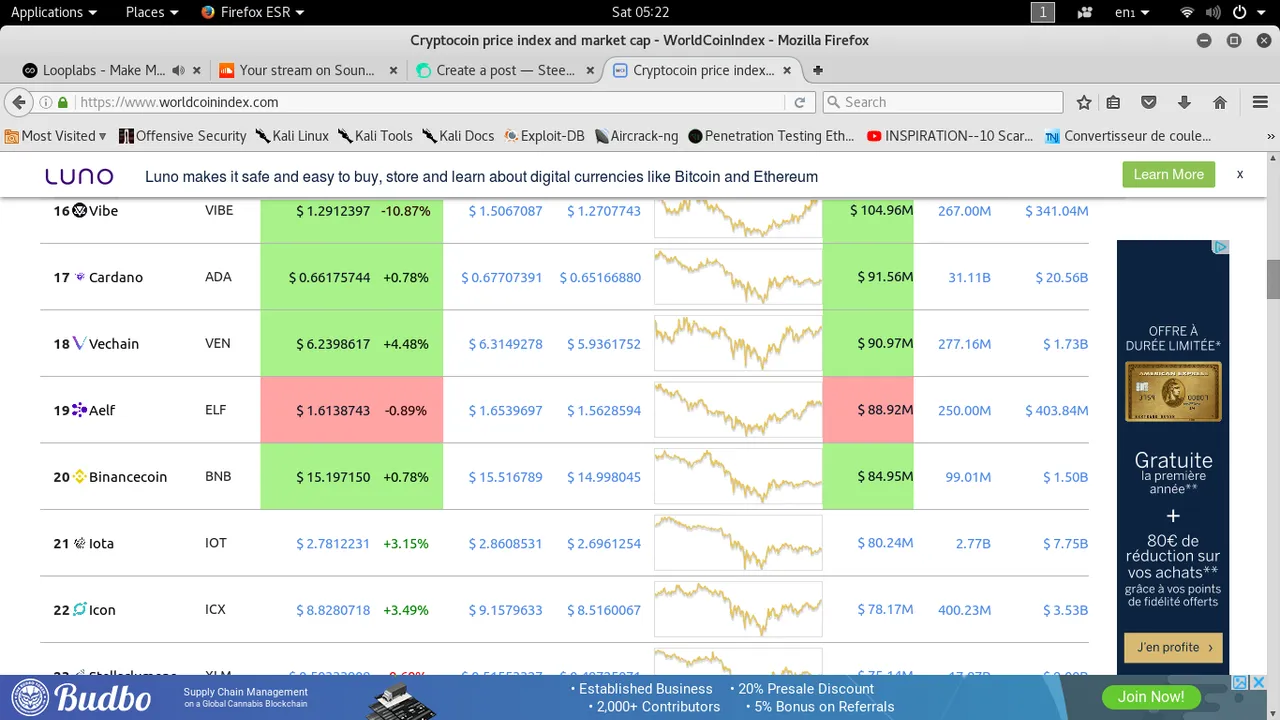Screen dimensions: 1280x720
Task: Click J'en profite button on the Amex ad
Action: (1173, 647)
